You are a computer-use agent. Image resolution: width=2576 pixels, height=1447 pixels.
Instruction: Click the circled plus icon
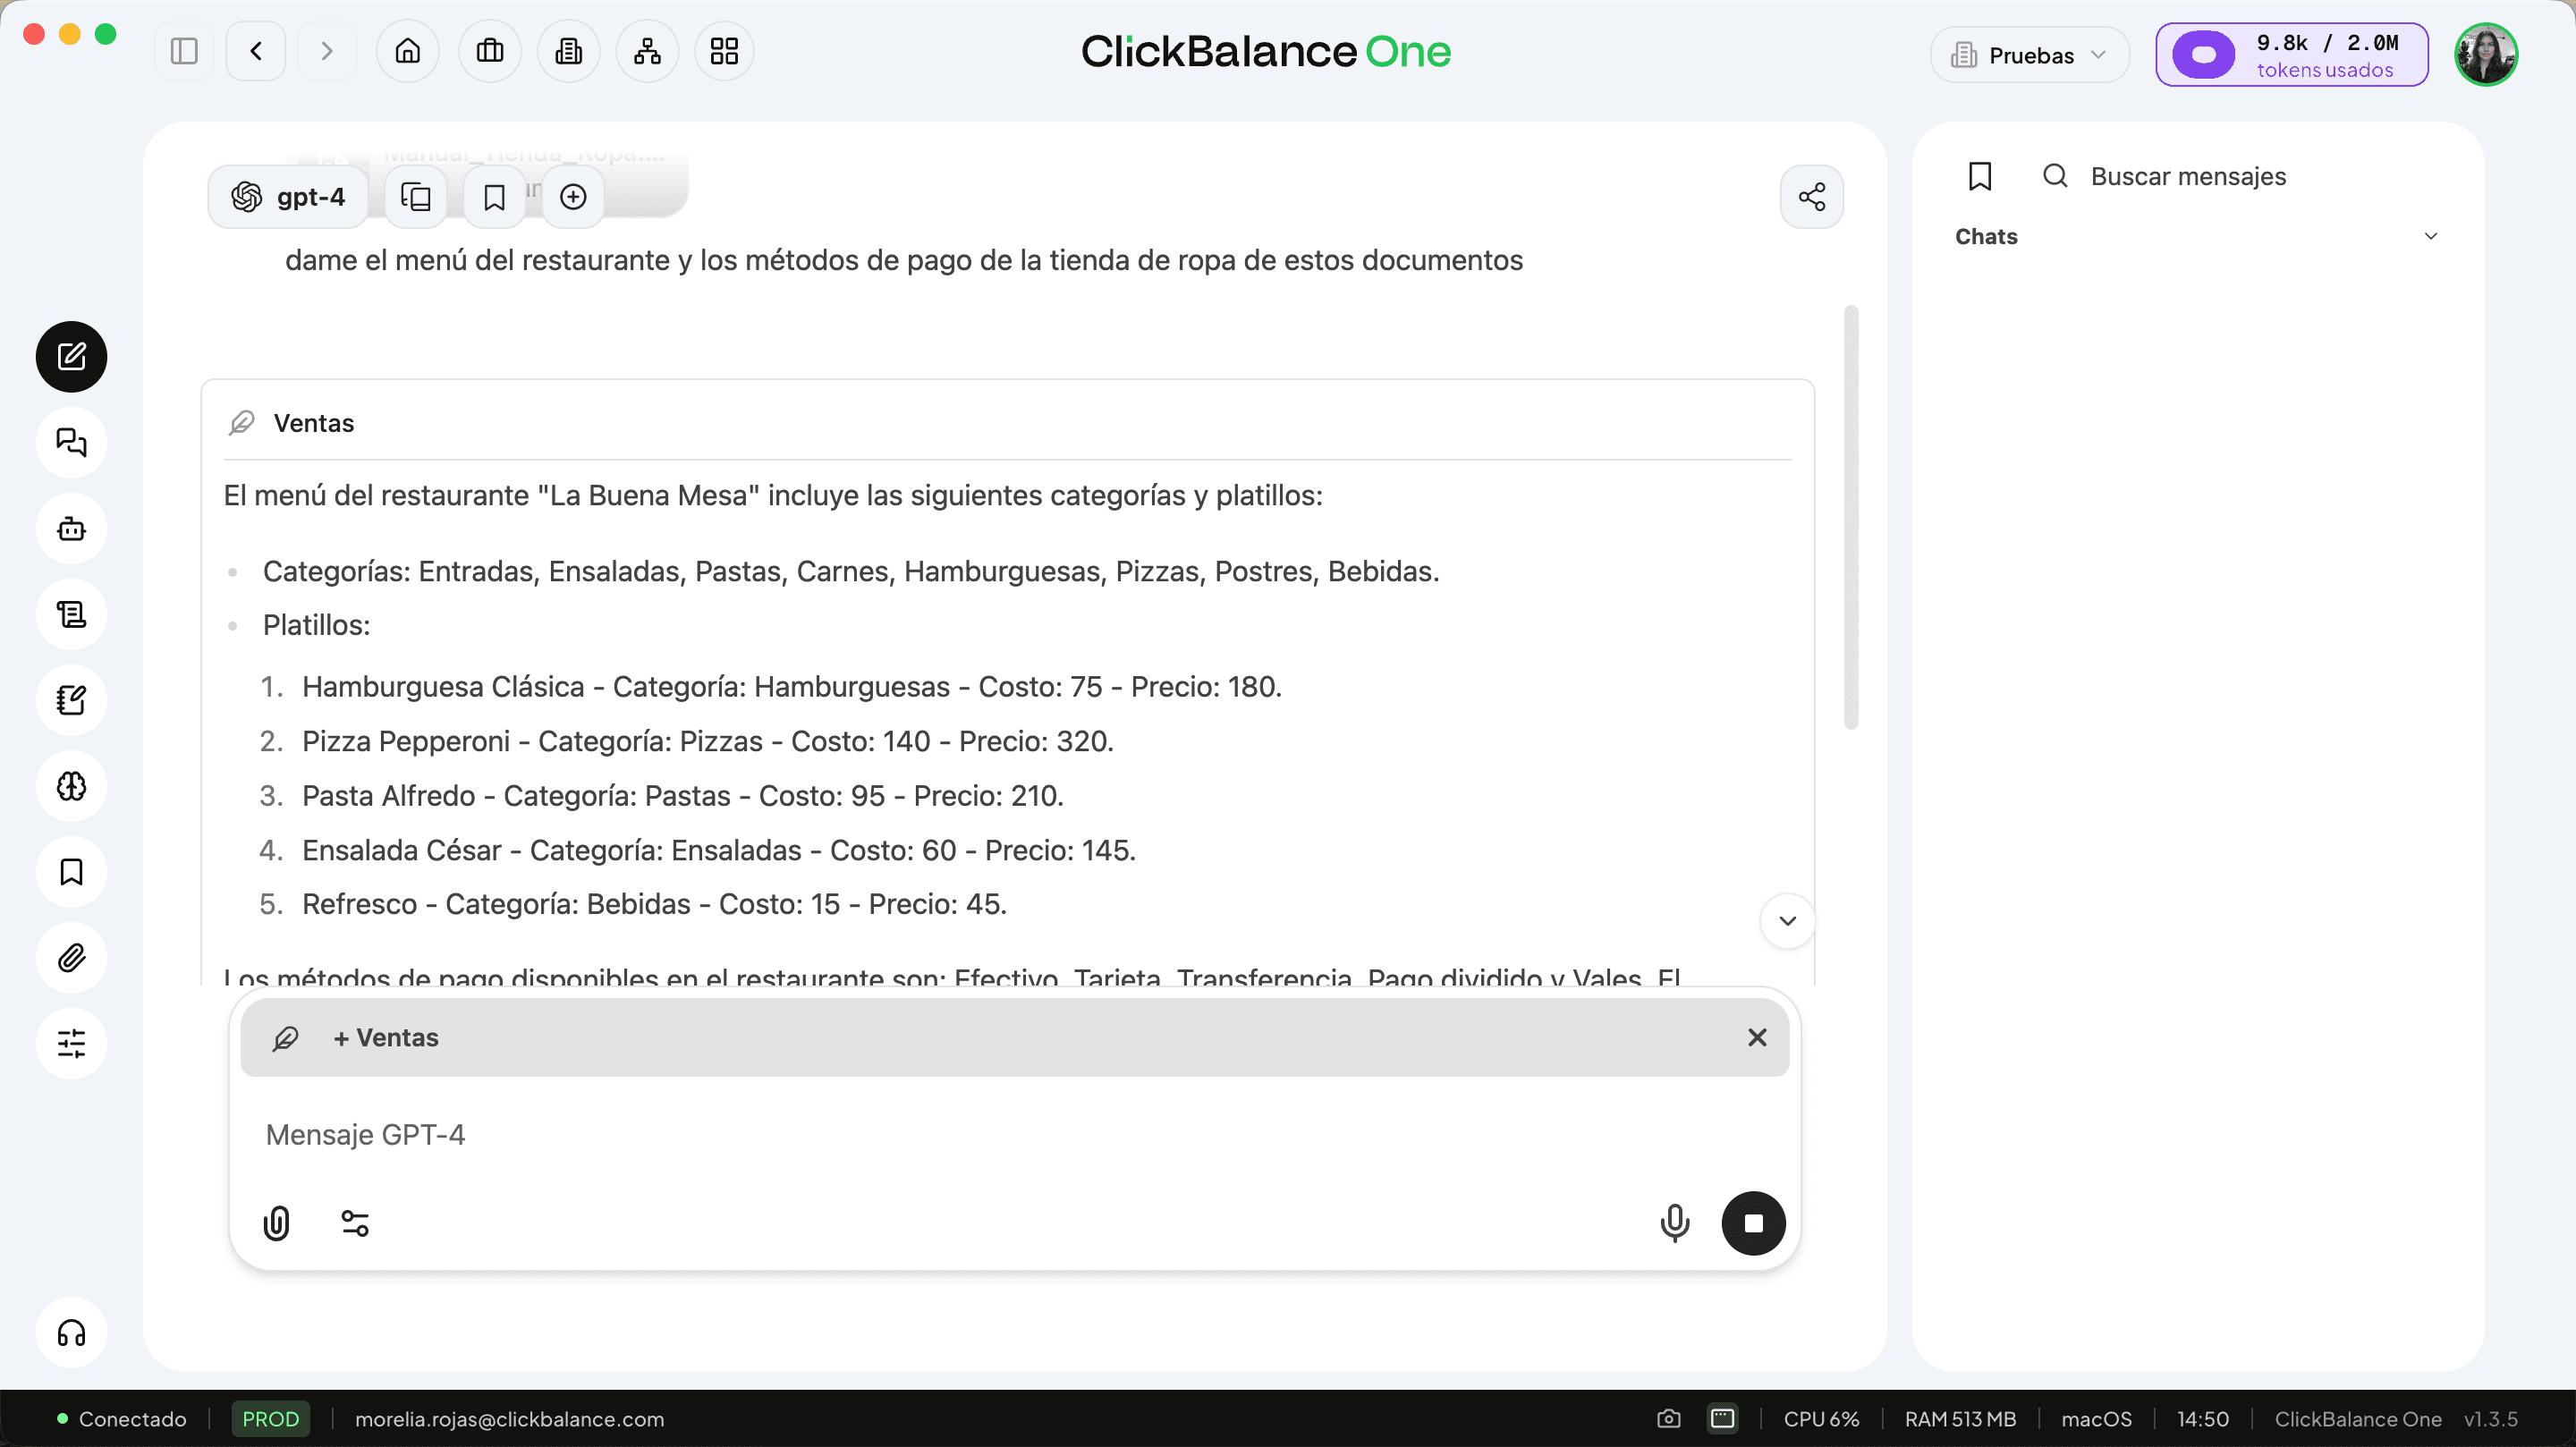point(573,197)
